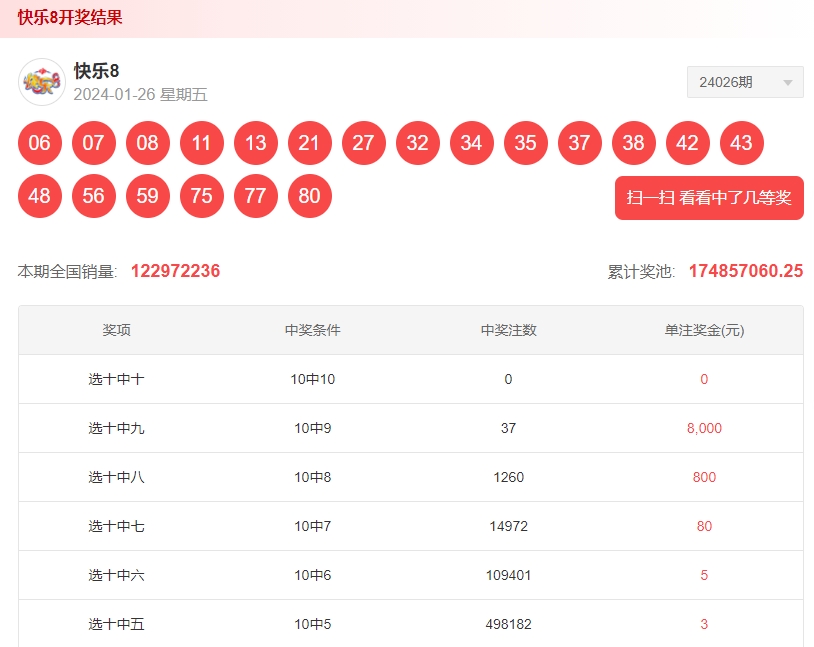The image size is (814, 647).
Task: Select the number ball 75
Action: click(x=201, y=196)
